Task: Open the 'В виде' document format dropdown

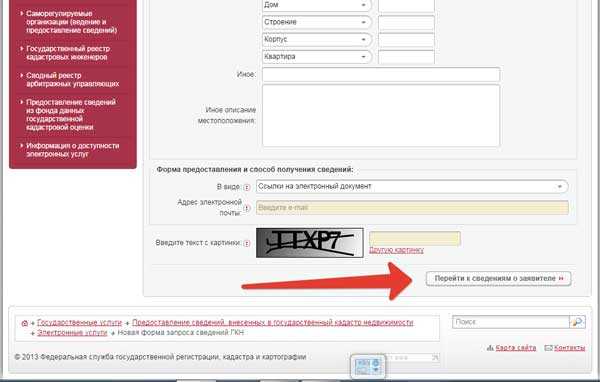Action: click(412, 186)
